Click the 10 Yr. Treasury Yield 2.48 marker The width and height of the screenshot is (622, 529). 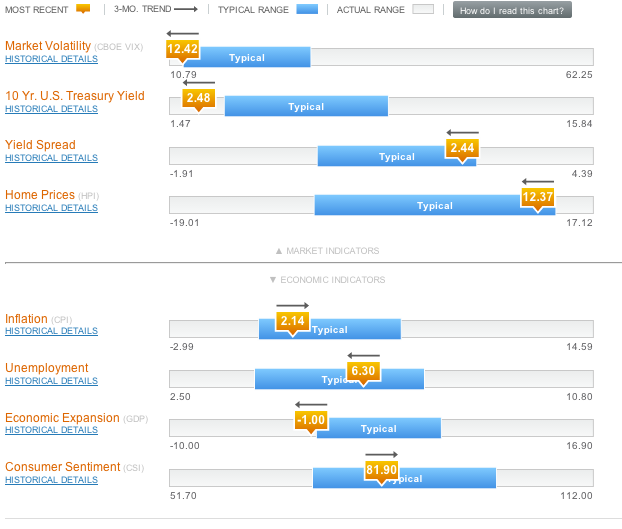click(198, 98)
